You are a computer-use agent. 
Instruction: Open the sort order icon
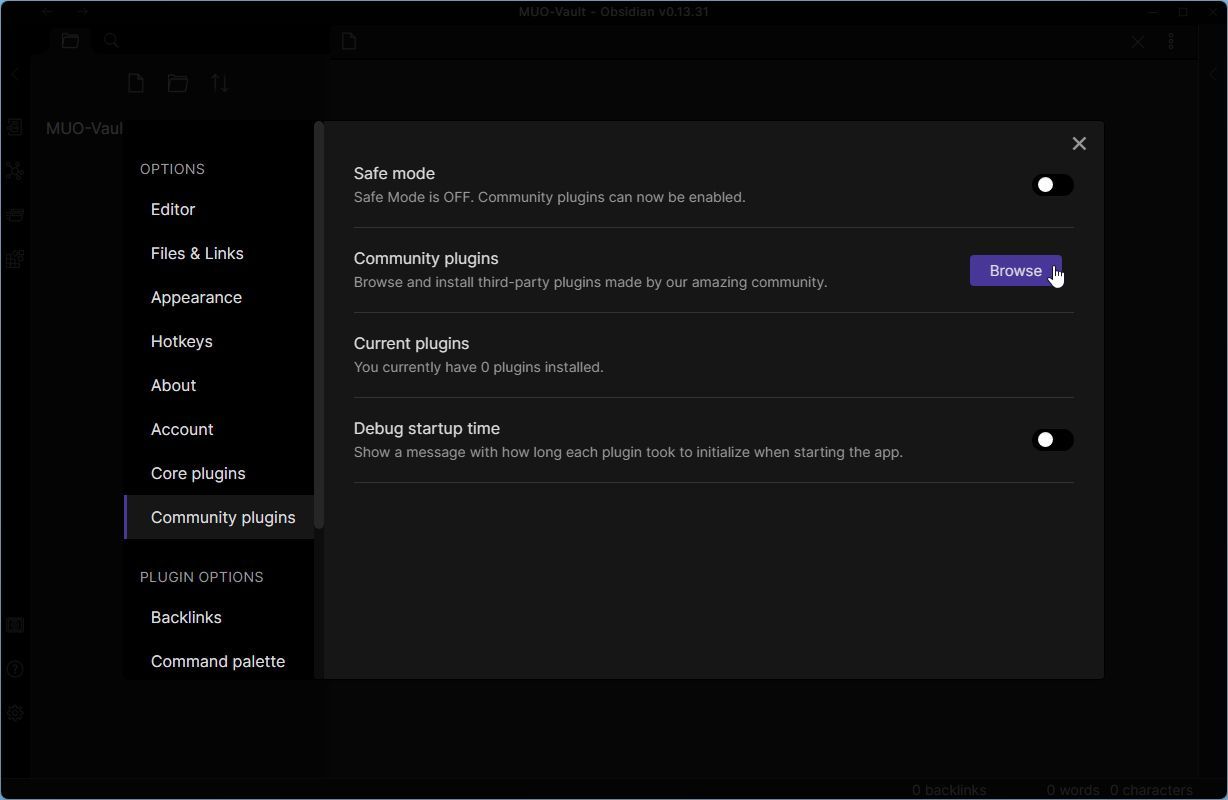pos(220,84)
